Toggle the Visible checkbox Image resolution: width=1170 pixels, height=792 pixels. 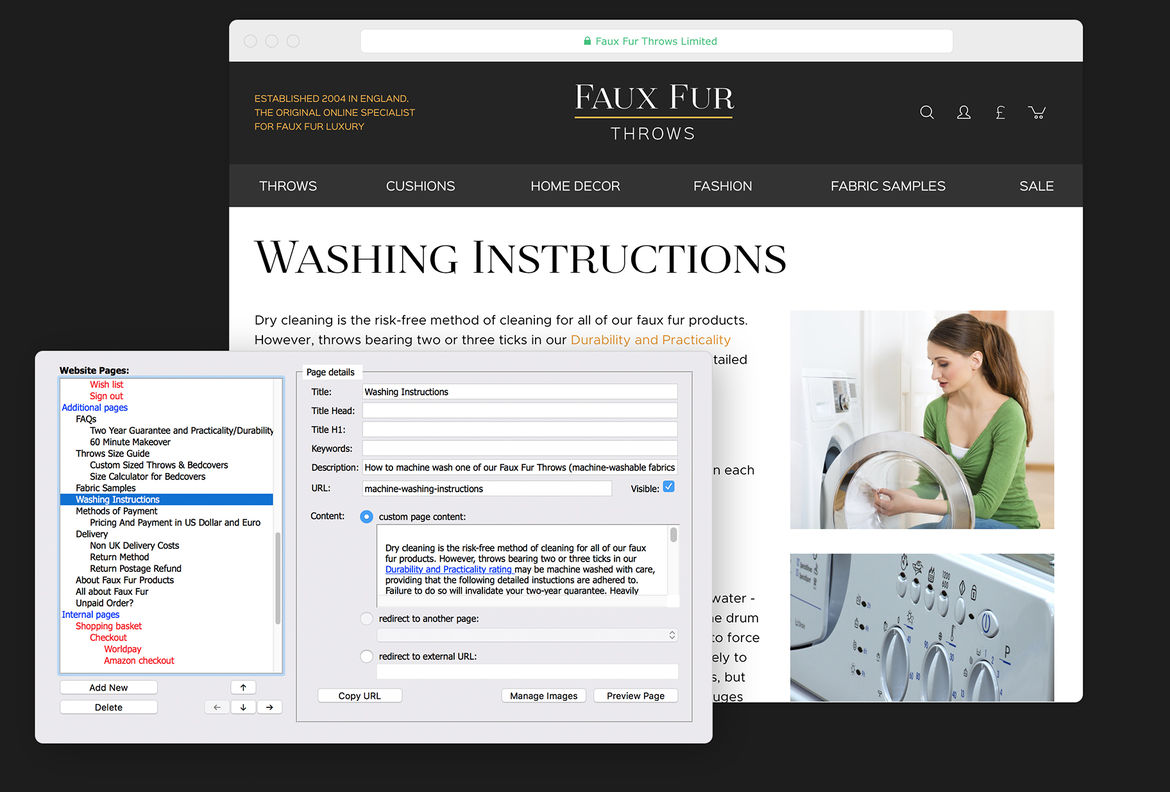coord(669,487)
